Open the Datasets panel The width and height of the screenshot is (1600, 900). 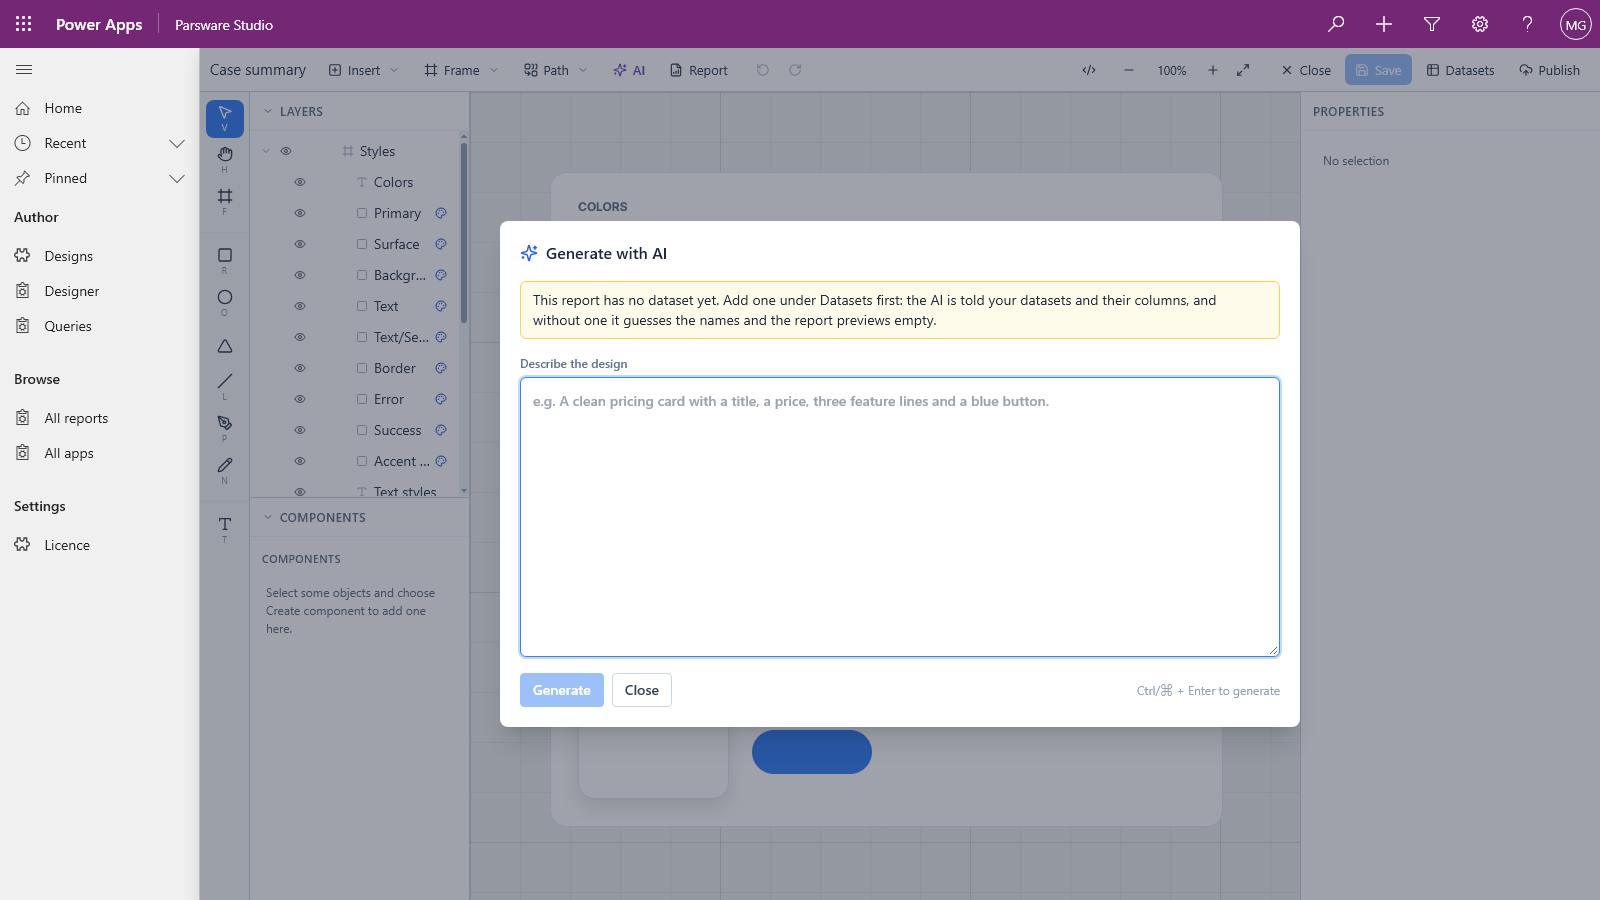click(1460, 70)
